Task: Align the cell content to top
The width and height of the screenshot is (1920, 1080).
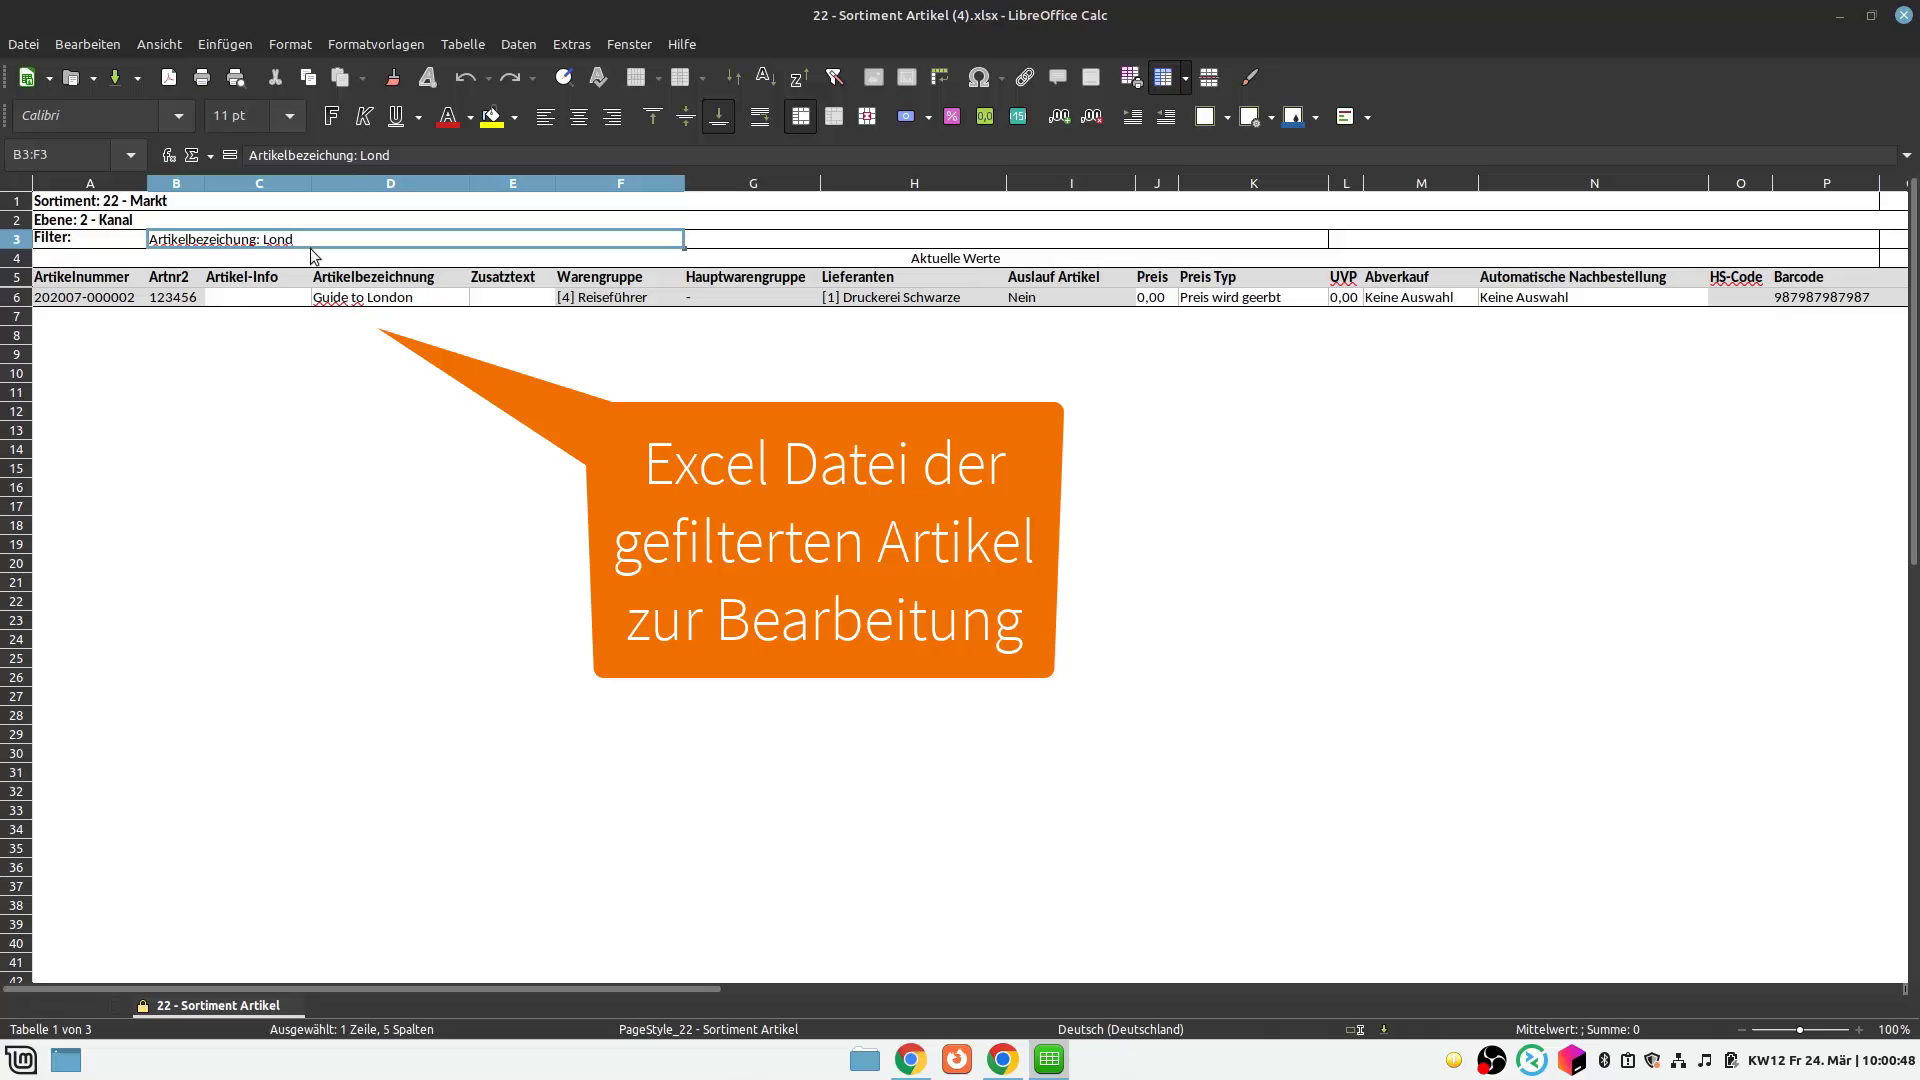Action: pos(653,117)
